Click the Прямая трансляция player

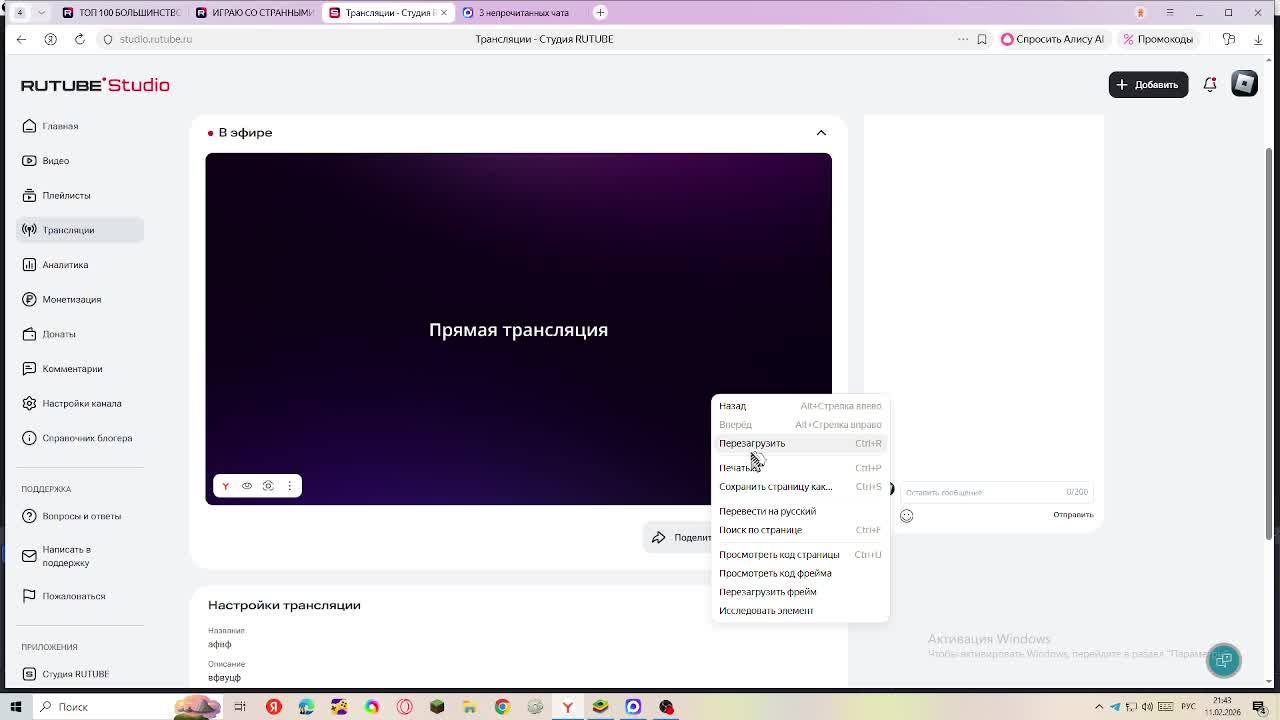pyautogui.click(x=518, y=329)
